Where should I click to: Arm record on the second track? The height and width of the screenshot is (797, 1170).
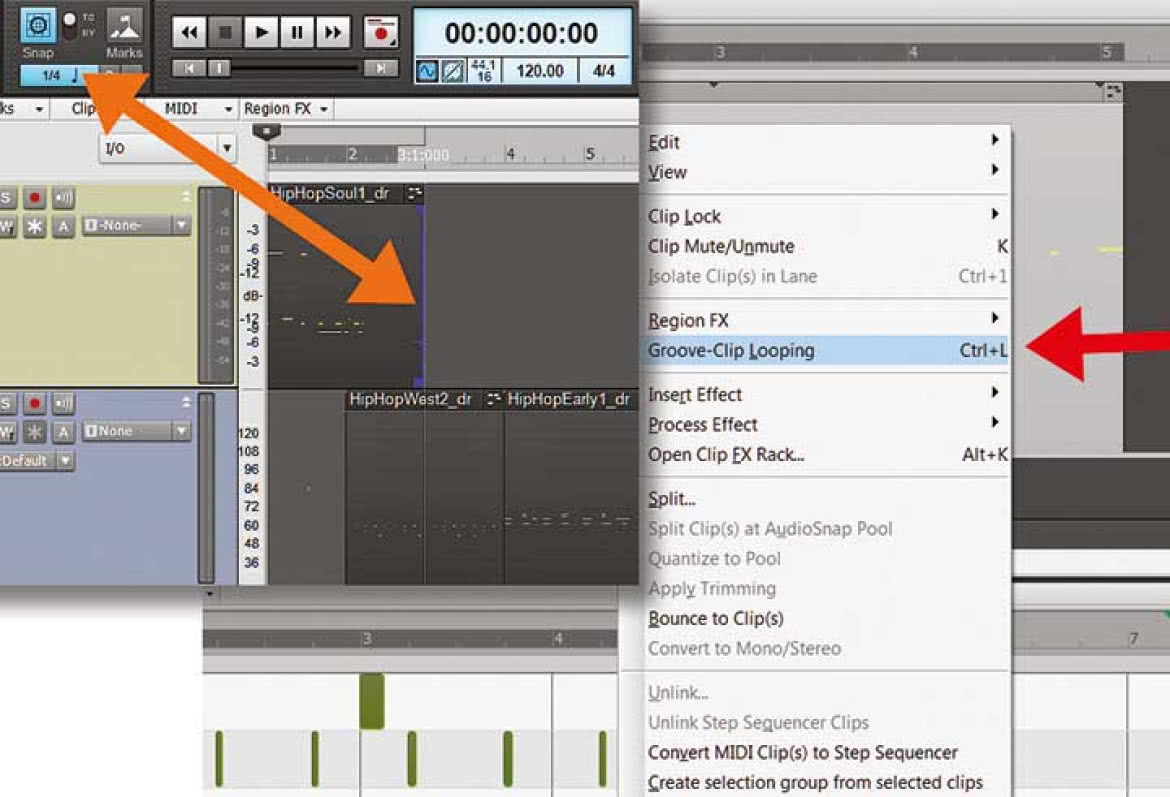coord(34,404)
